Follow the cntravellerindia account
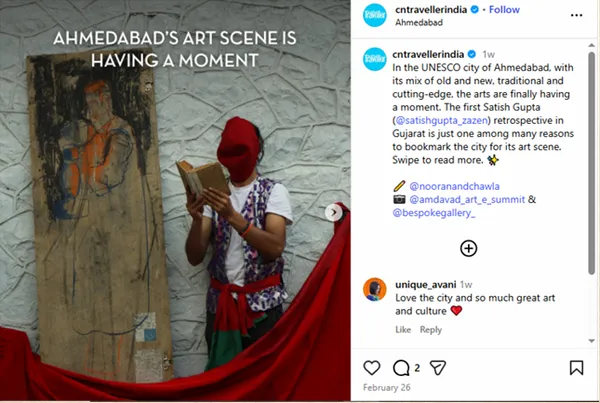This screenshot has width=600, height=403. pos(504,10)
